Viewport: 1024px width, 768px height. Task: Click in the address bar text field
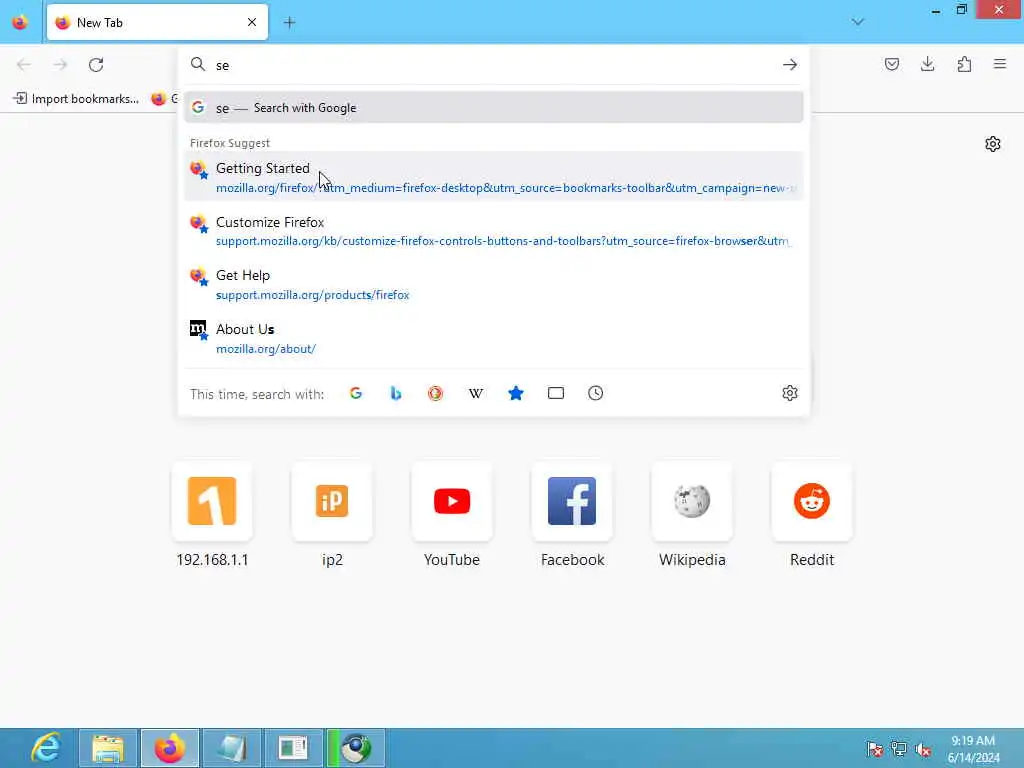pos(494,65)
